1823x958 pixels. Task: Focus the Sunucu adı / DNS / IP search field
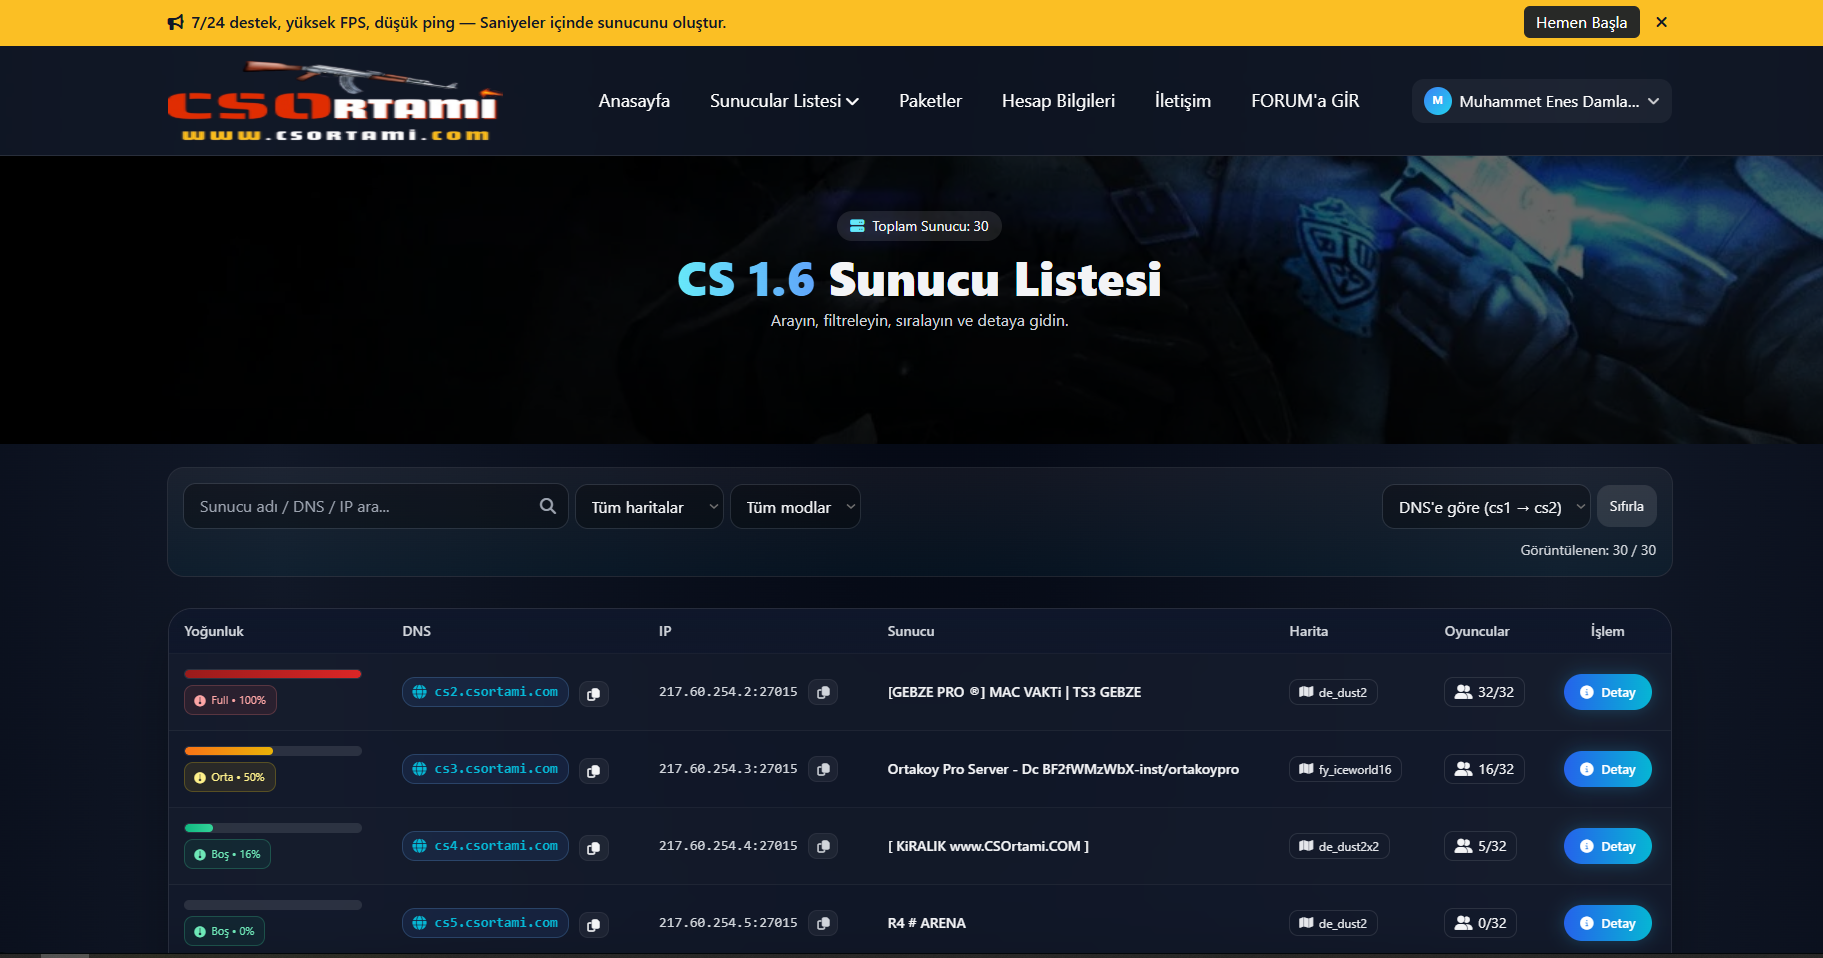[375, 507]
